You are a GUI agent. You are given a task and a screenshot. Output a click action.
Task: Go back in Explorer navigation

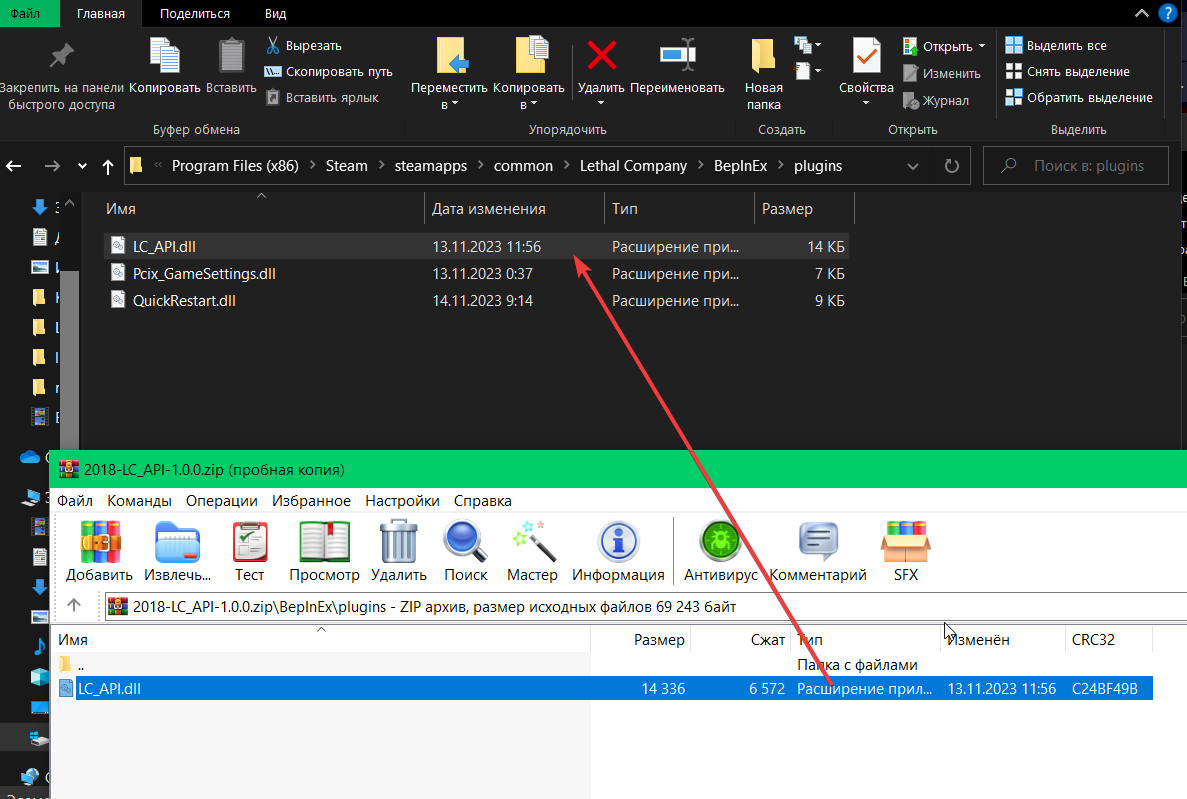coord(14,166)
